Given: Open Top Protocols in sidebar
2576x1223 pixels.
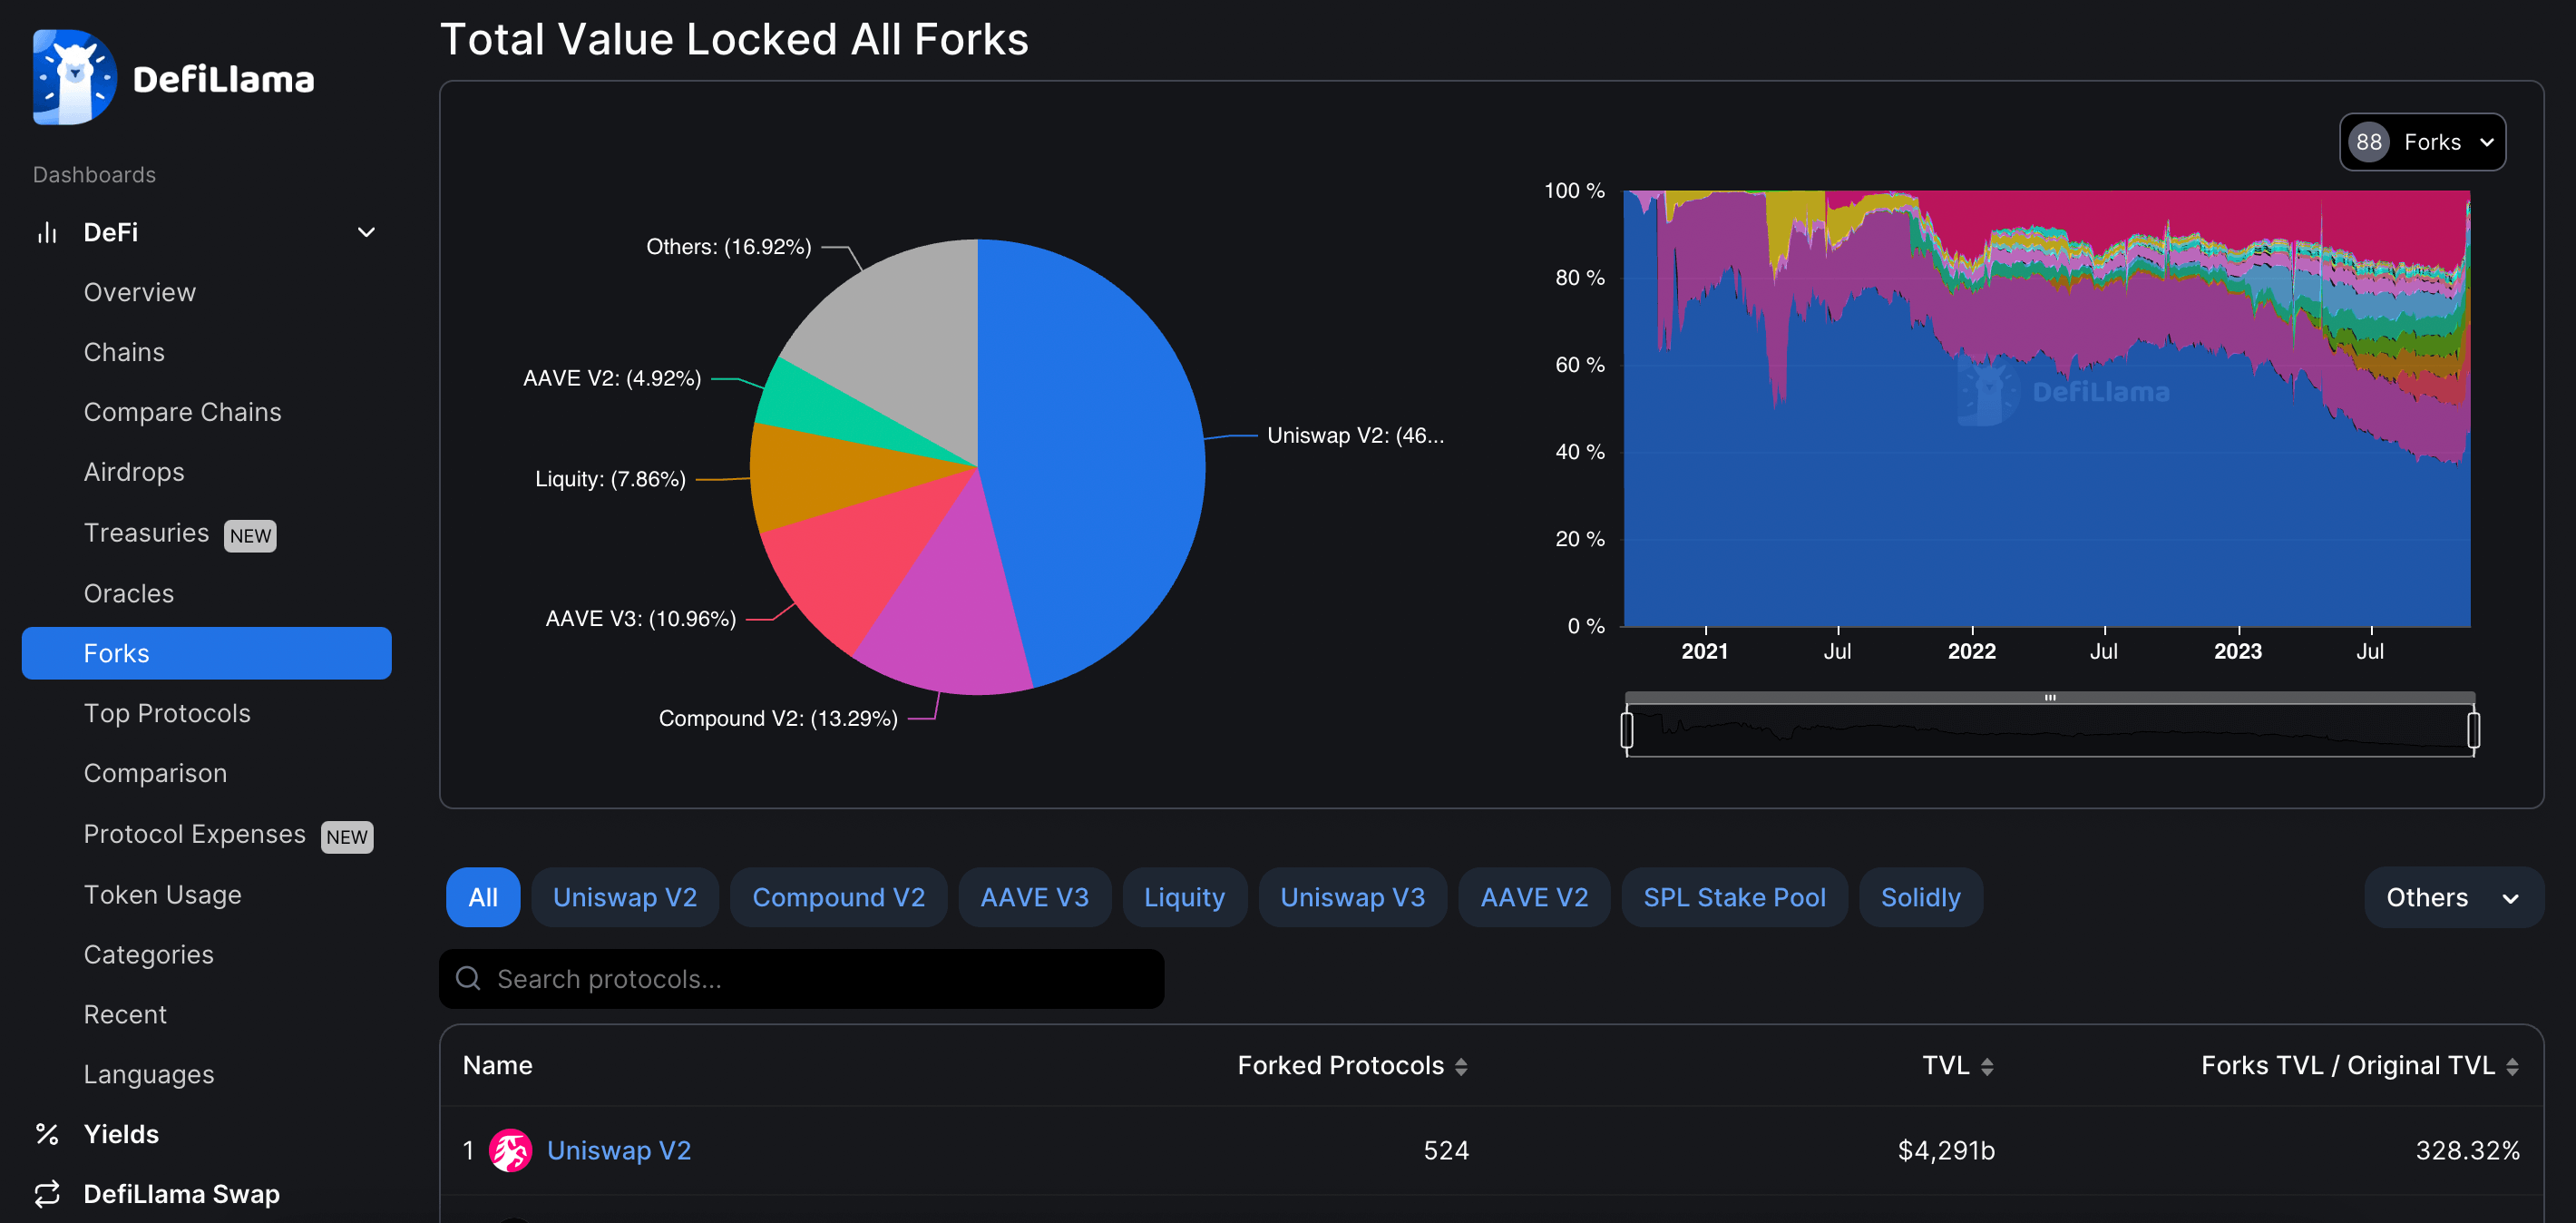Looking at the screenshot, I should tap(167, 713).
